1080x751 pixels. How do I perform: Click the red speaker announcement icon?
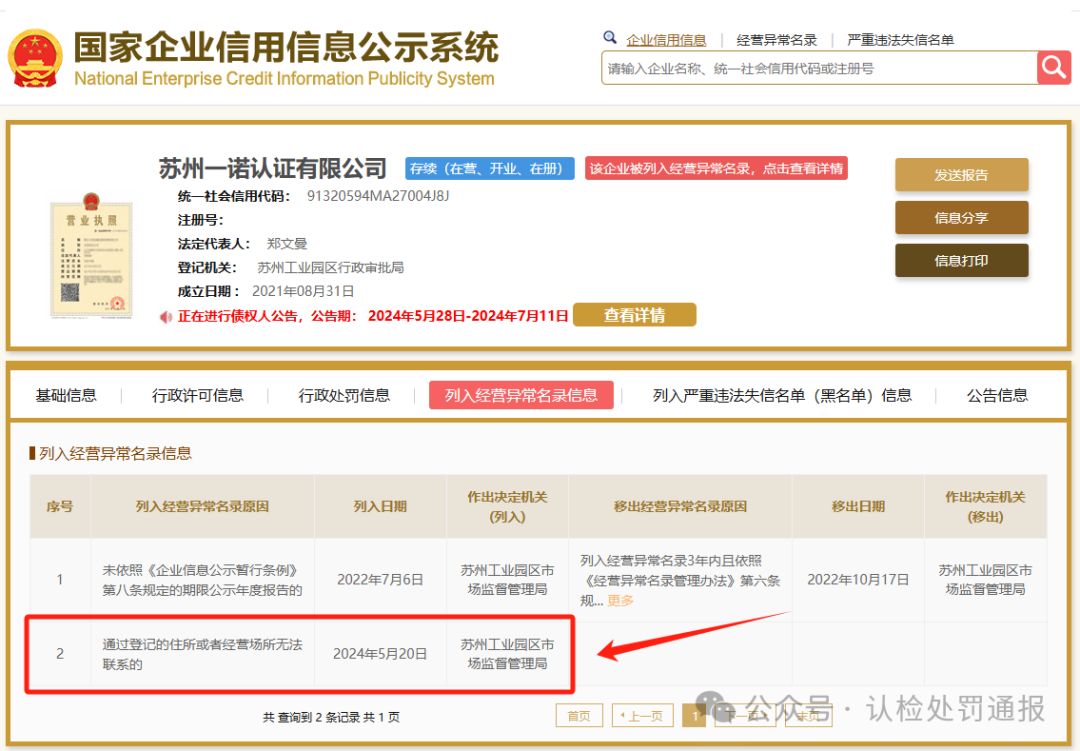(166, 317)
